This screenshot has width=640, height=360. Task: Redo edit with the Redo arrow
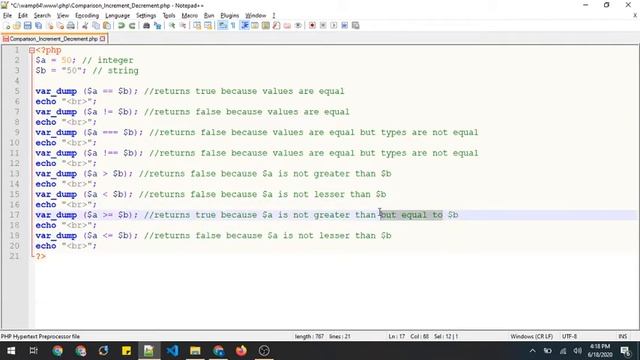tap(132, 26)
